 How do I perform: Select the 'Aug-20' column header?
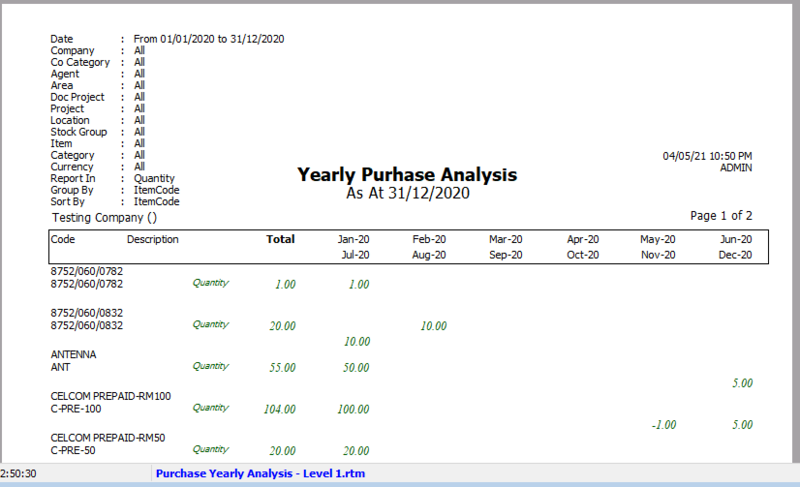429,255
